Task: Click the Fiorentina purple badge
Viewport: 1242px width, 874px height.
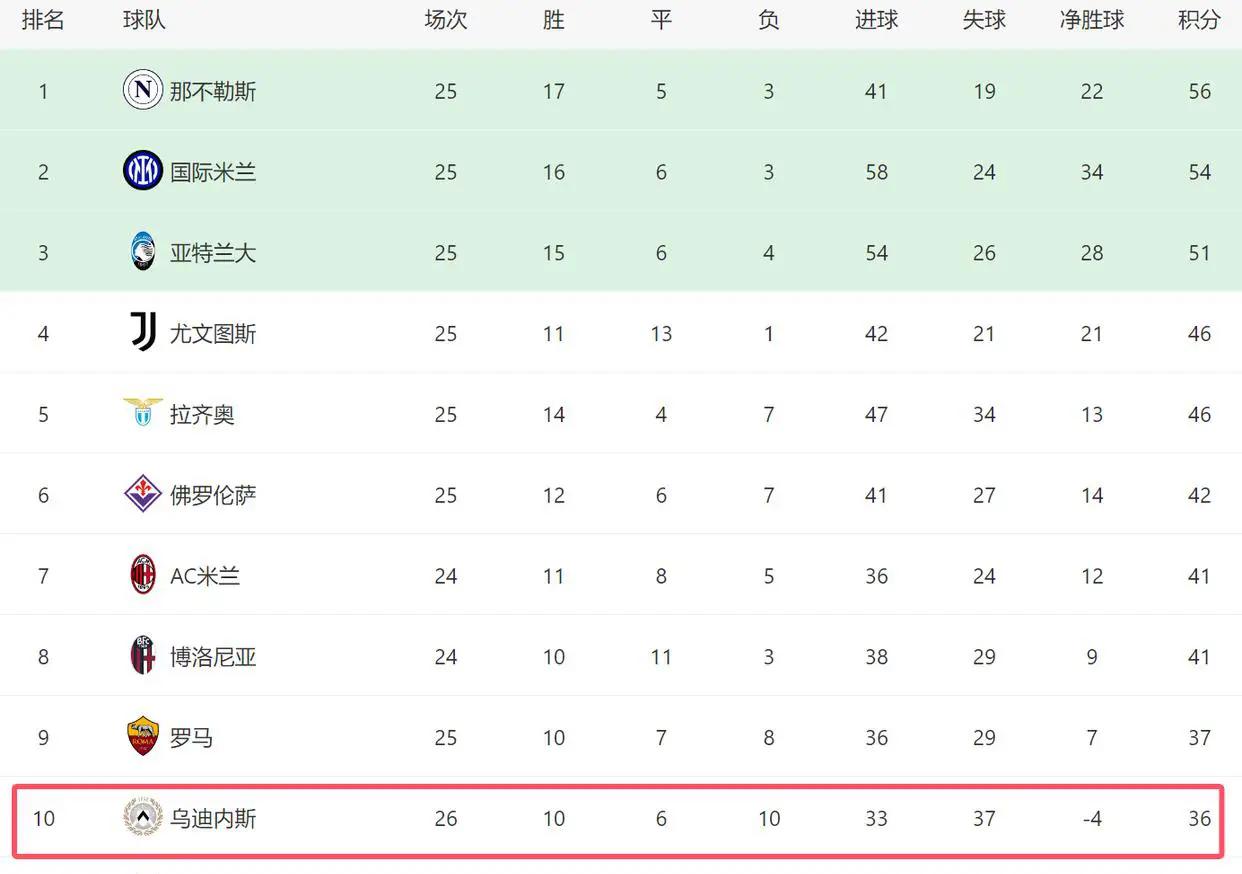Action: click(143, 494)
